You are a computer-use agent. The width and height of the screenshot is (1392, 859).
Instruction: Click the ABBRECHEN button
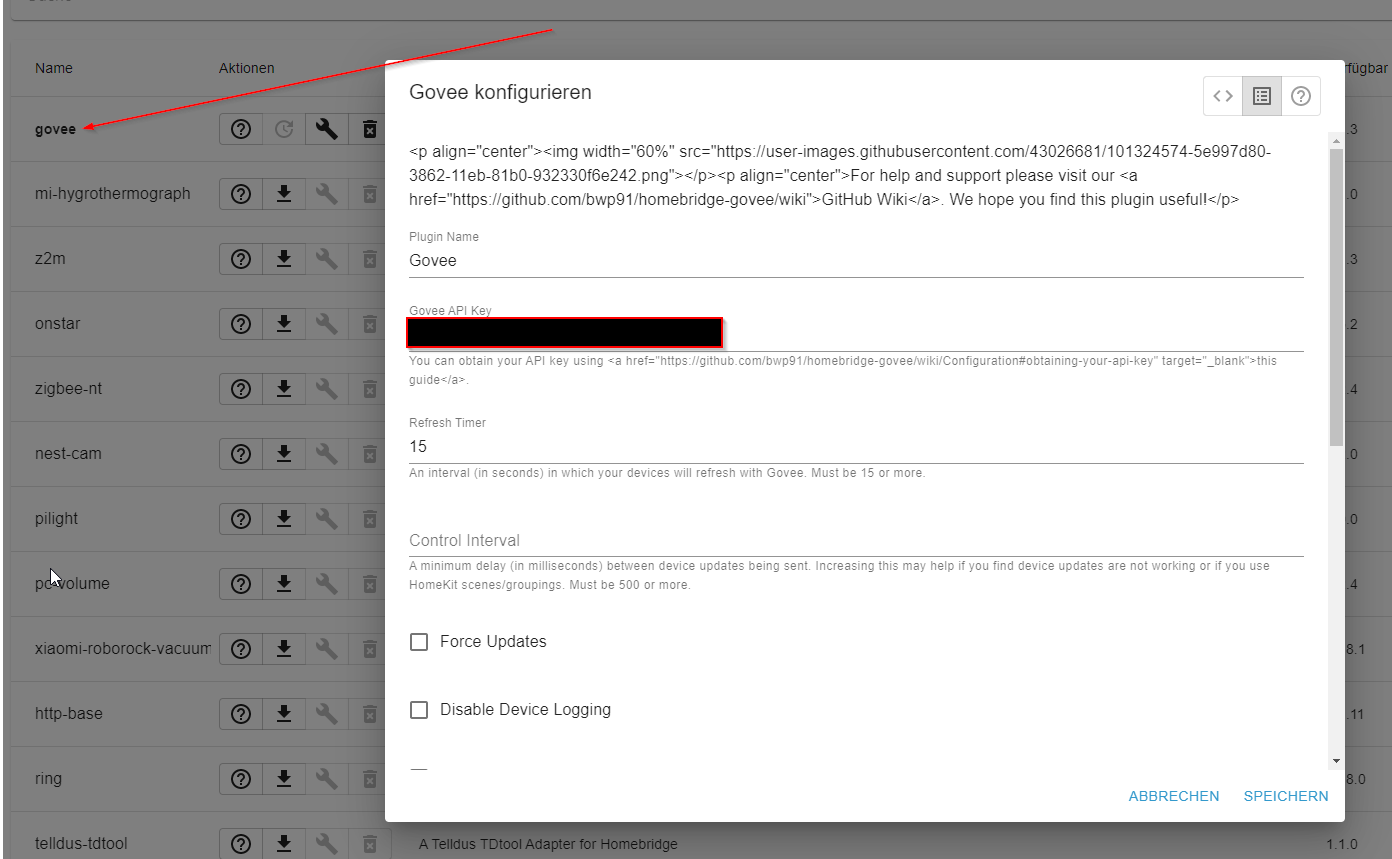1174,796
